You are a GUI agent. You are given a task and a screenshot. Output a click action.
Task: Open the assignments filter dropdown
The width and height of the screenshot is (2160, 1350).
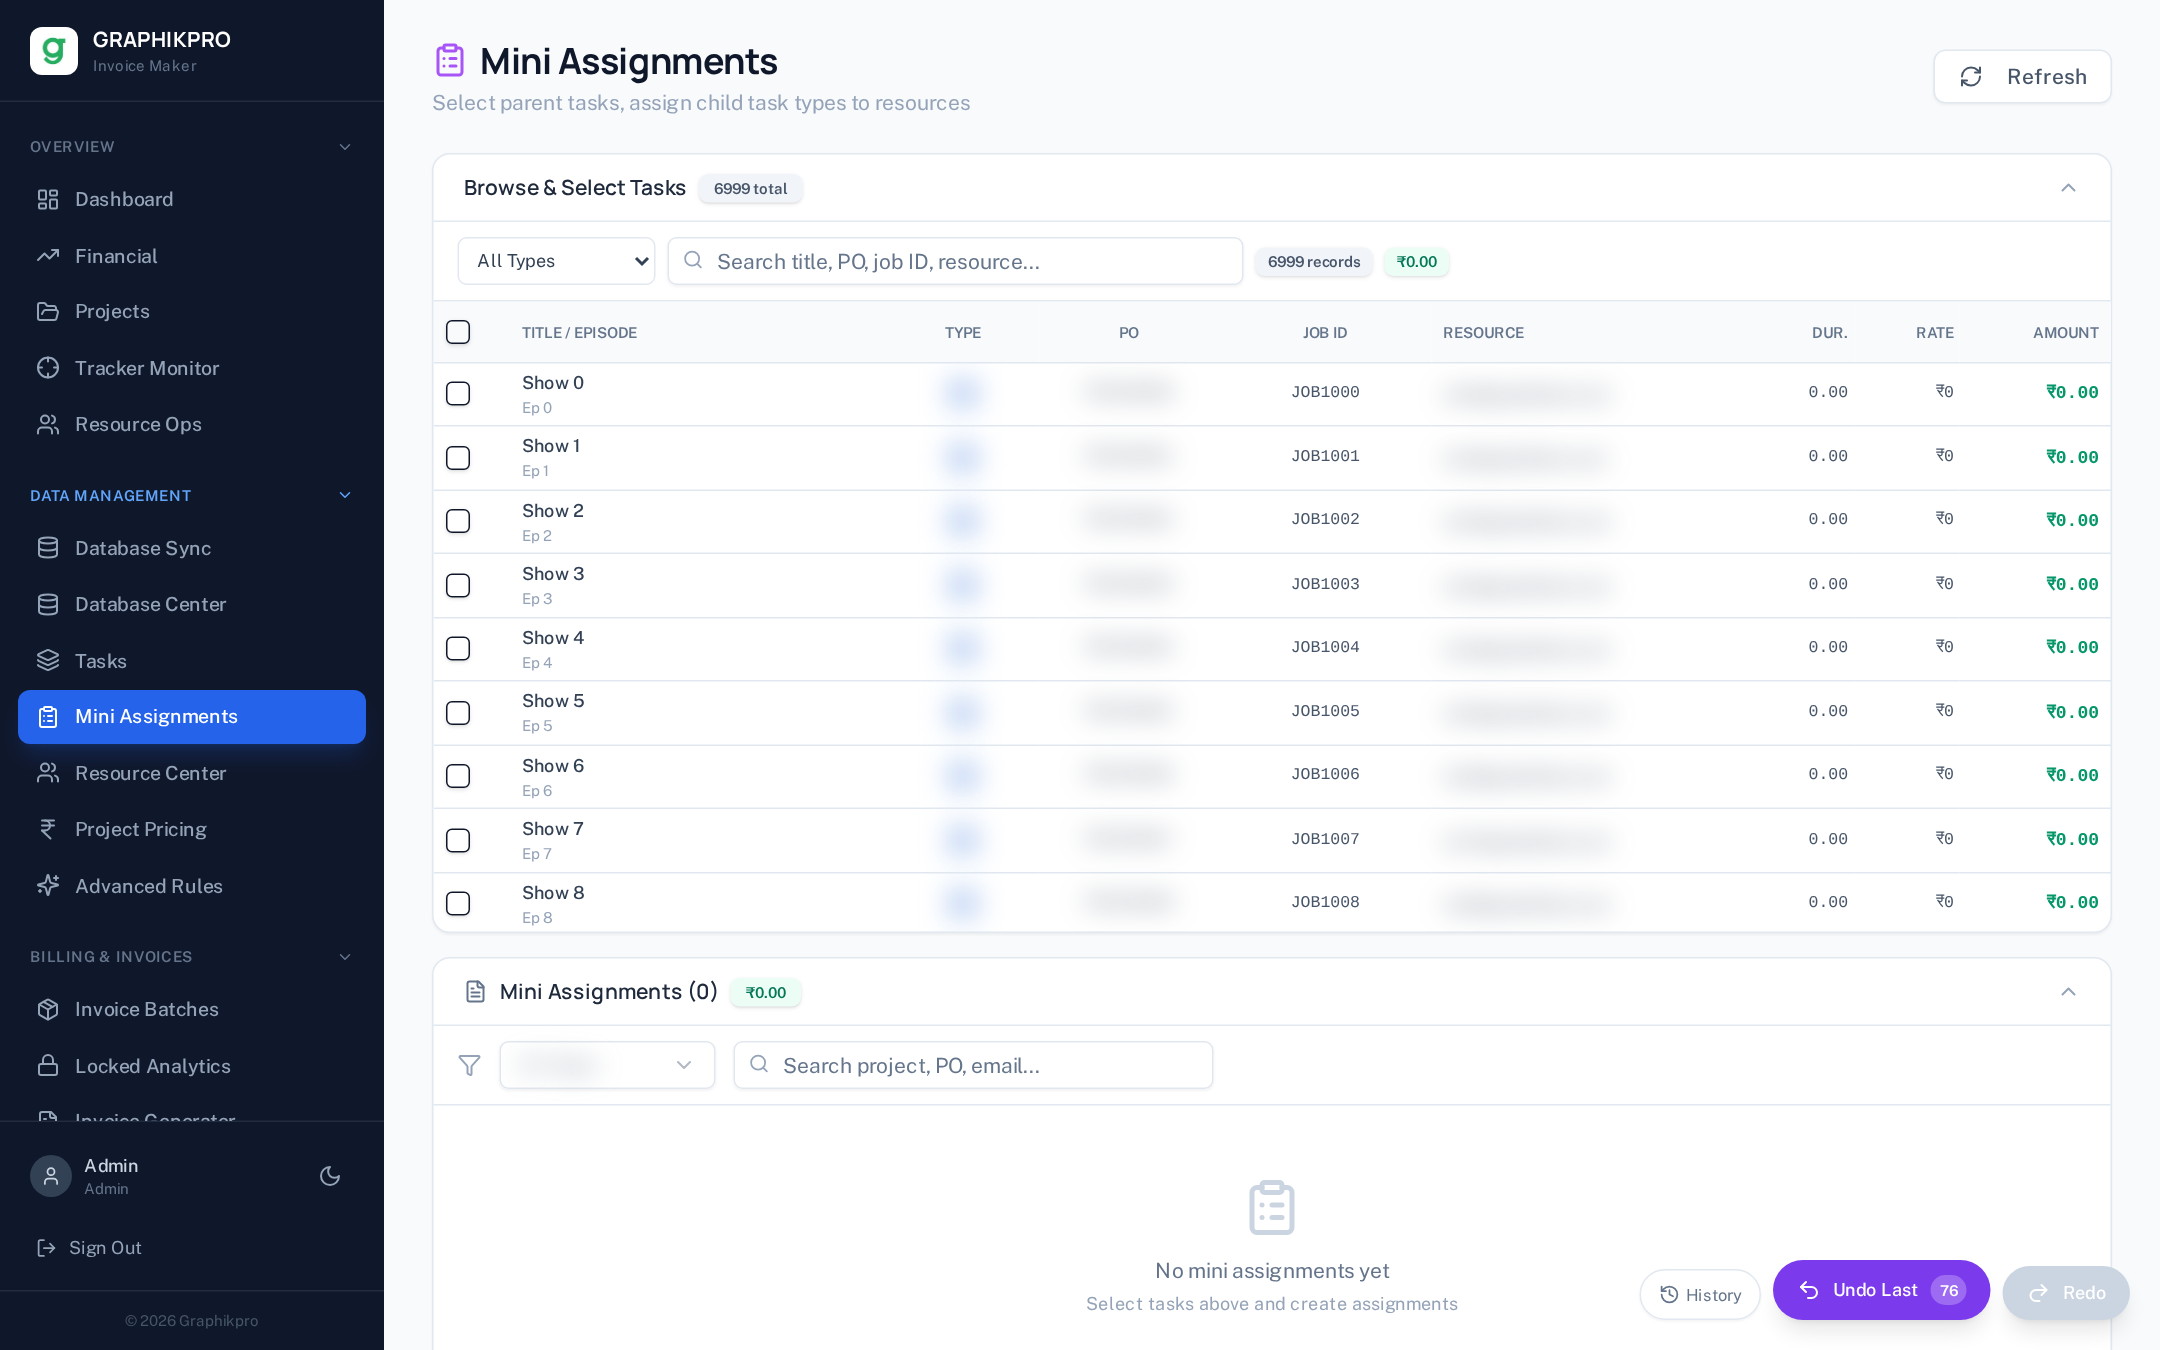point(607,1065)
